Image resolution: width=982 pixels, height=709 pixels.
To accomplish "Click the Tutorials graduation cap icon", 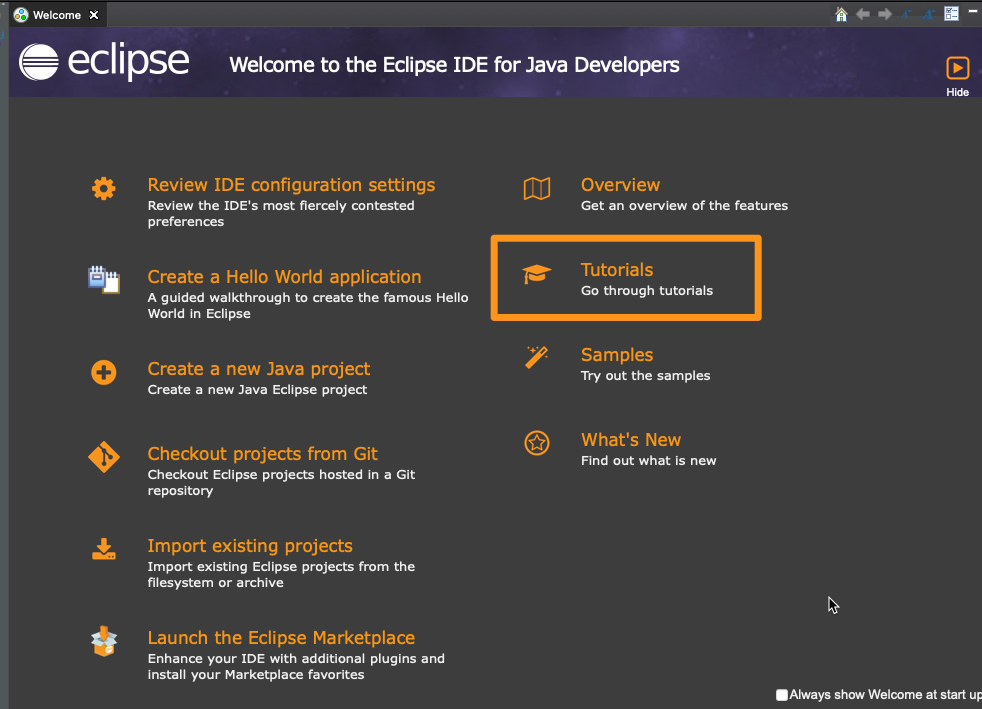I will point(537,274).
